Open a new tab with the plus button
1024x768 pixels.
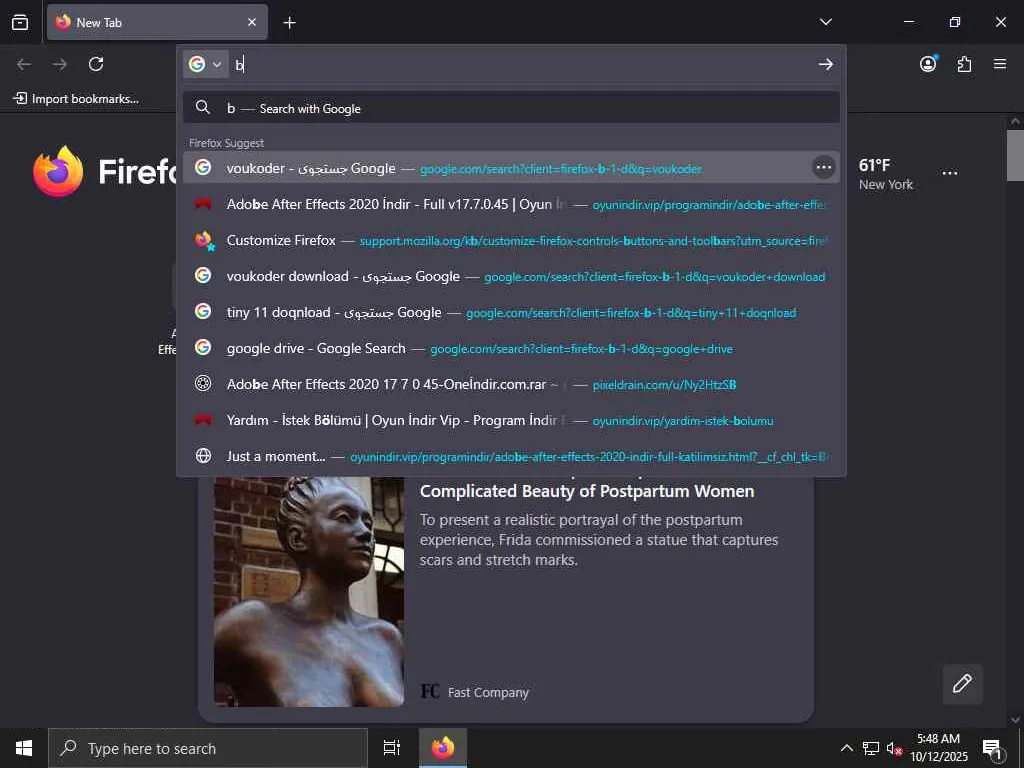pyautogui.click(x=289, y=23)
